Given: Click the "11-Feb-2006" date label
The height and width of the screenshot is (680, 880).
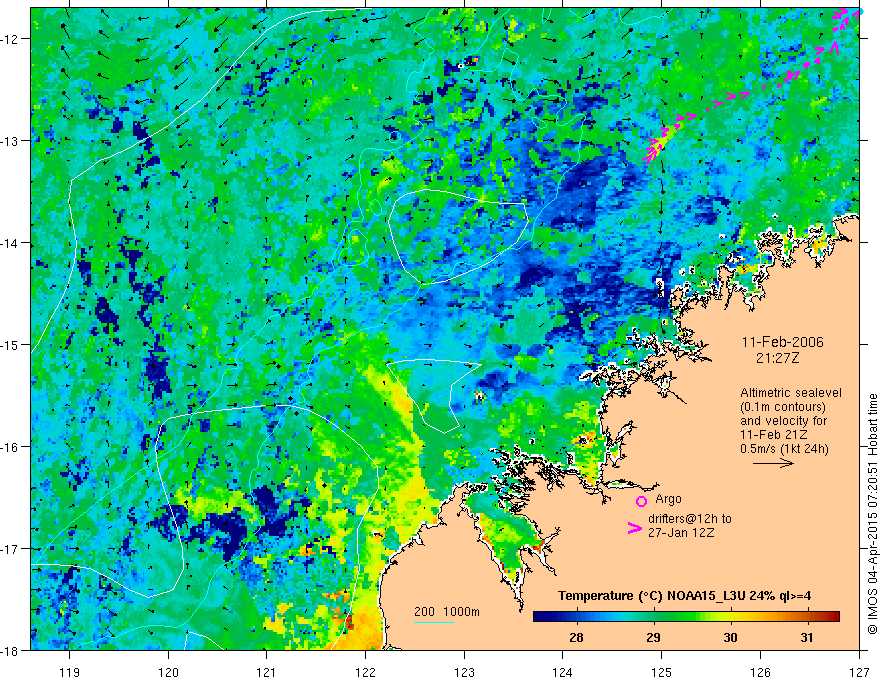Looking at the screenshot, I should [783, 342].
